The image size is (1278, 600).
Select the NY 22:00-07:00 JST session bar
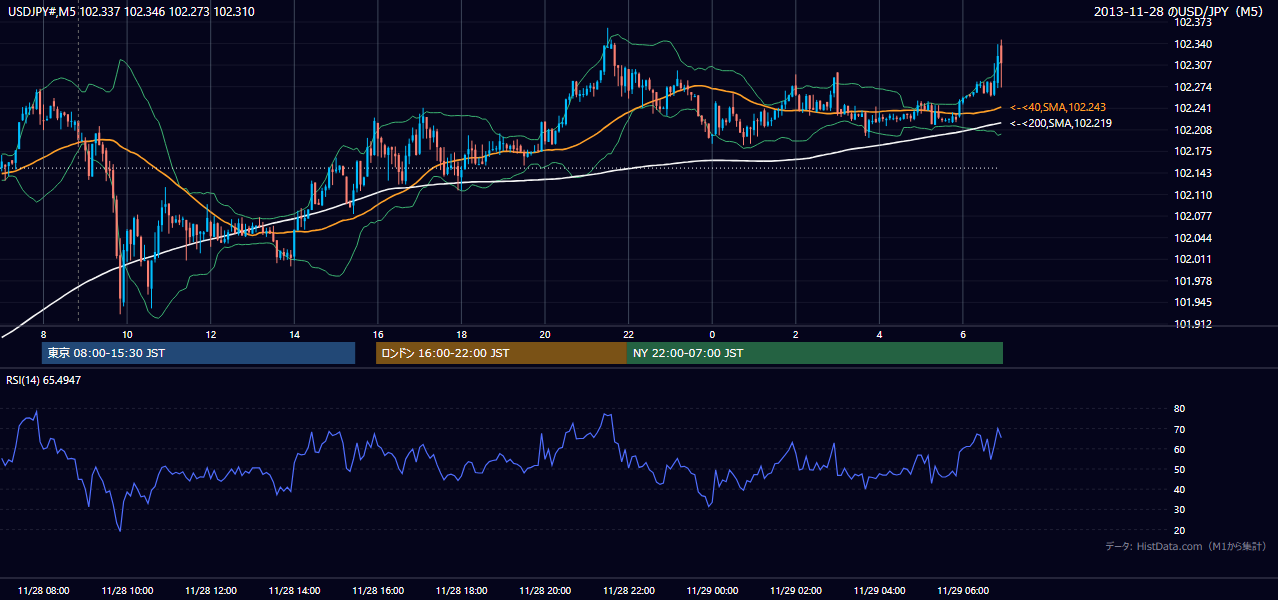[x=815, y=353]
